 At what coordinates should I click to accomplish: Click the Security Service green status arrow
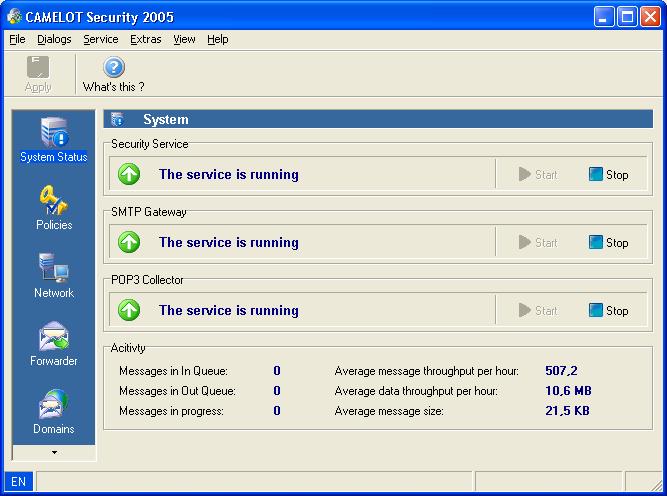pos(129,174)
